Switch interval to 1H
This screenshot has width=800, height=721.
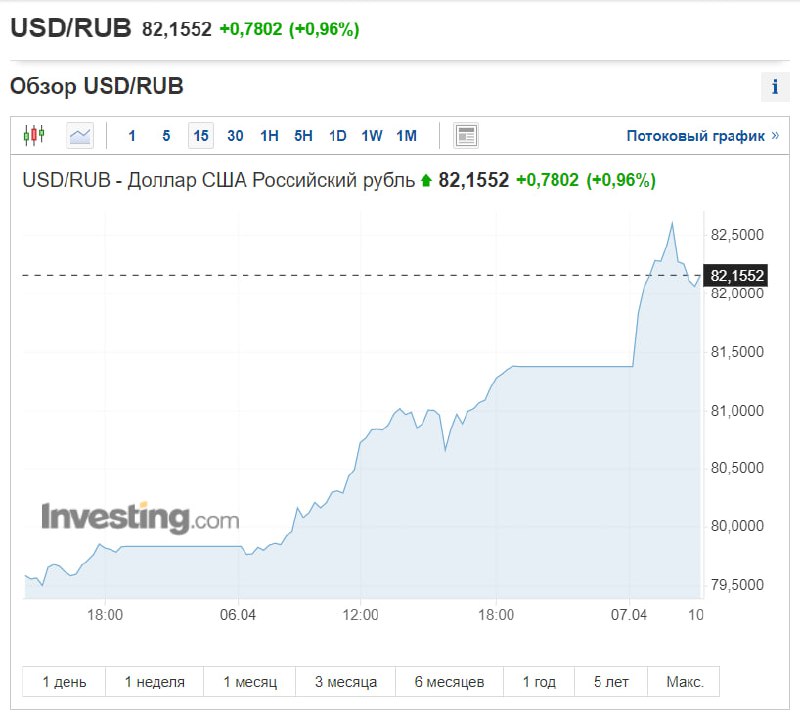tap(269, 136)
